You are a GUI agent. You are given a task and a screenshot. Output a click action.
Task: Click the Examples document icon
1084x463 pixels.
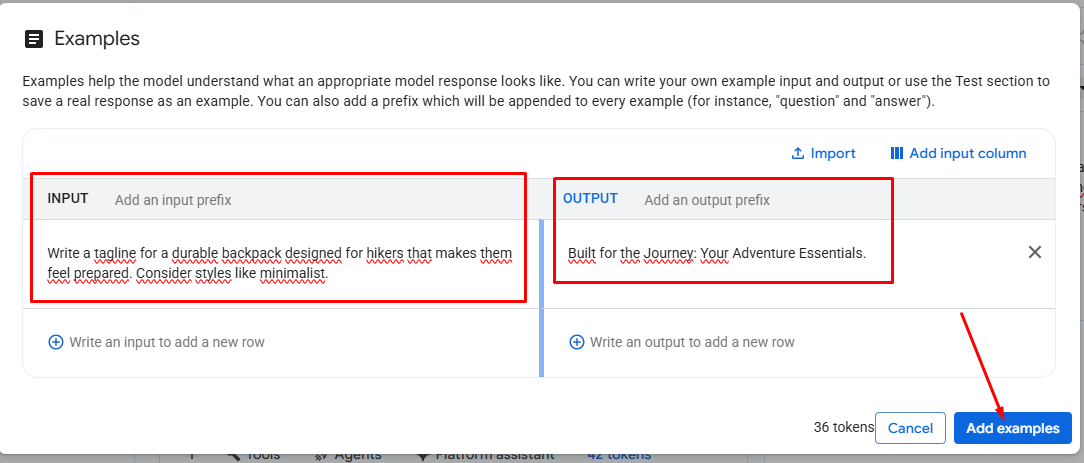pyautogui.click(x=34, y=39)
